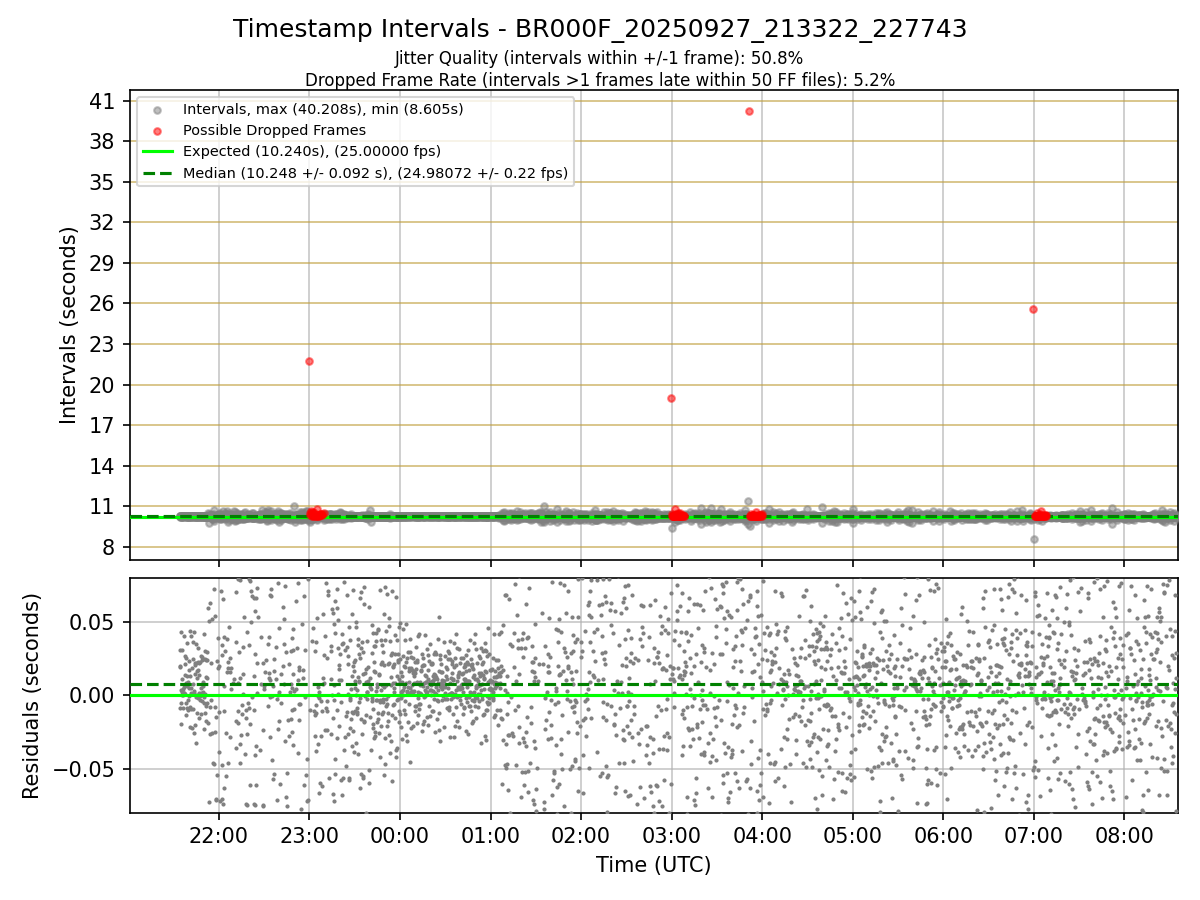Click the 26 y-axis tick label
This screenshot has height=900, width=1200.
[104, 304]
